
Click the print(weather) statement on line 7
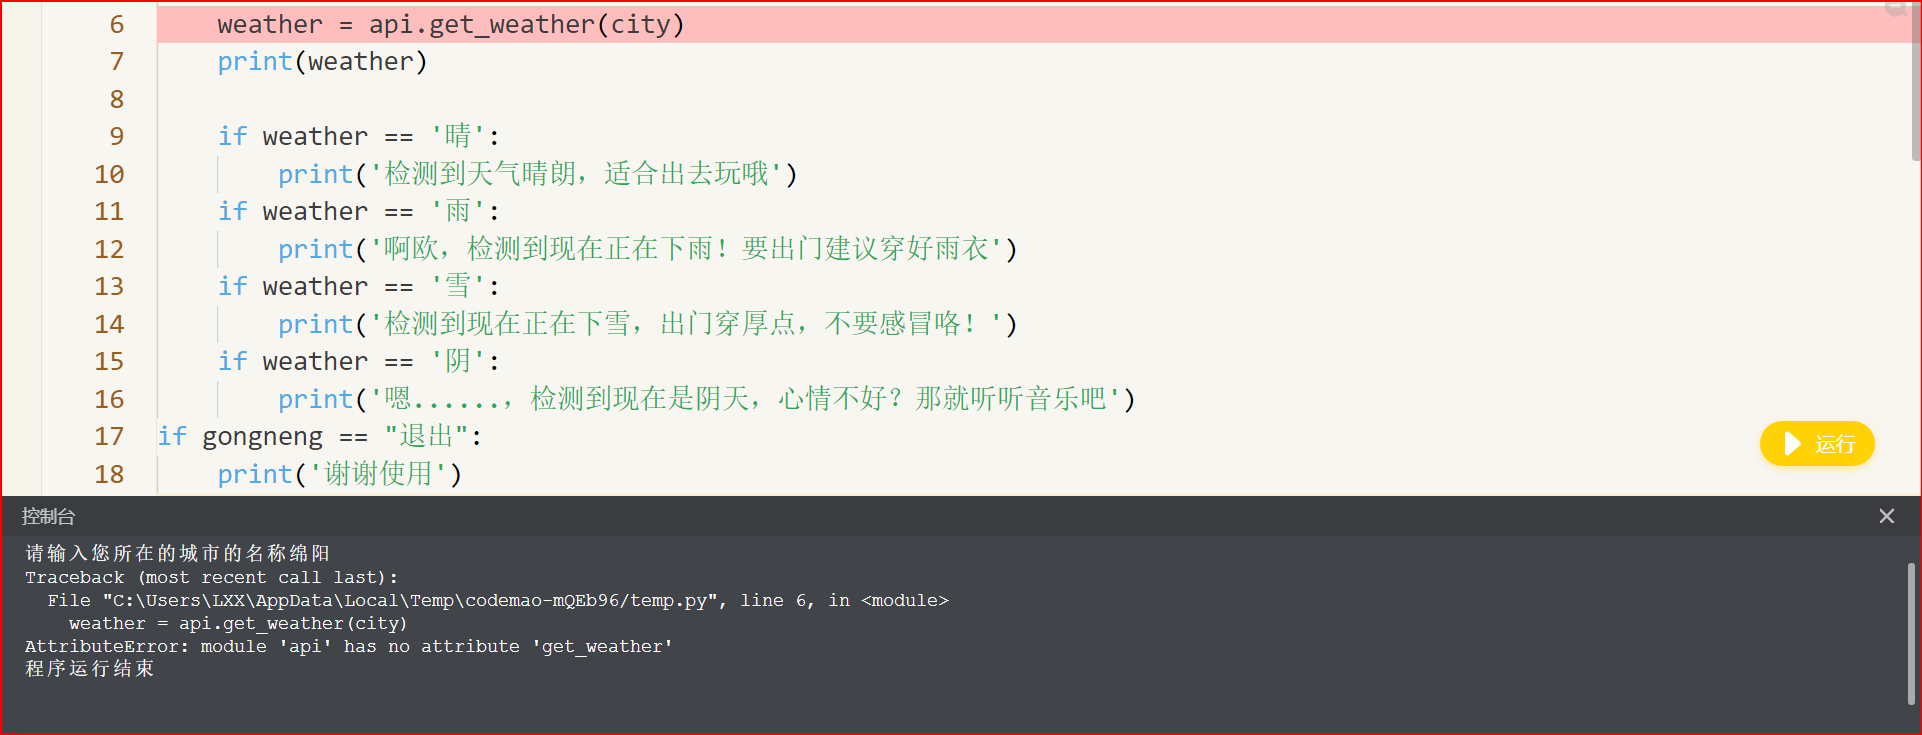click(322, 62)
